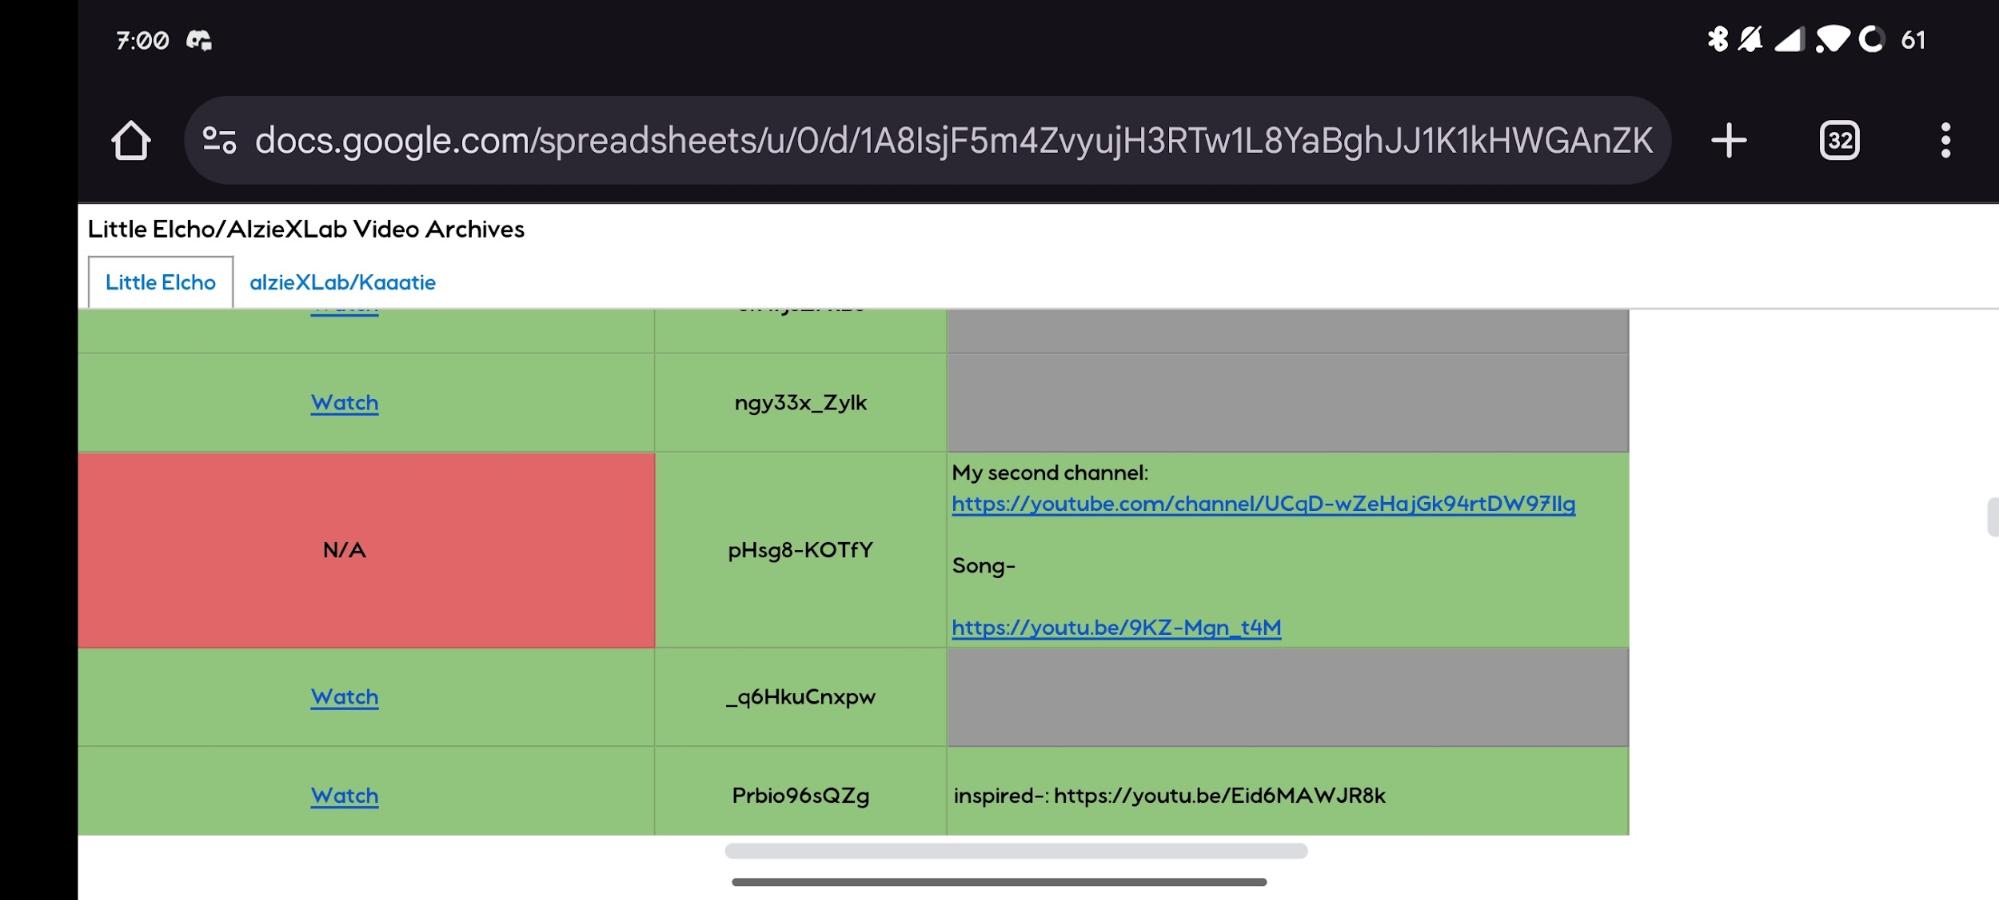This screenshot has height=900, width=1999.
Task: Select the red N/A cell
Action: (x=366, y=550)
